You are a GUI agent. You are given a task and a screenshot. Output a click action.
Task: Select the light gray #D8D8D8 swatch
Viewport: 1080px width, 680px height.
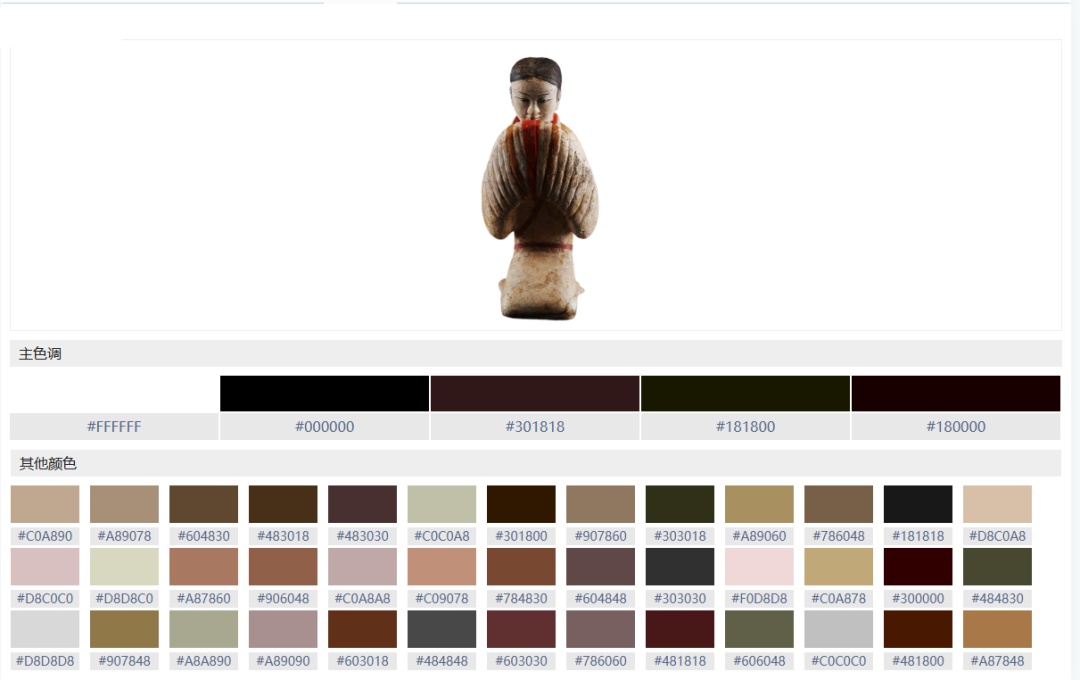point(45,629)
